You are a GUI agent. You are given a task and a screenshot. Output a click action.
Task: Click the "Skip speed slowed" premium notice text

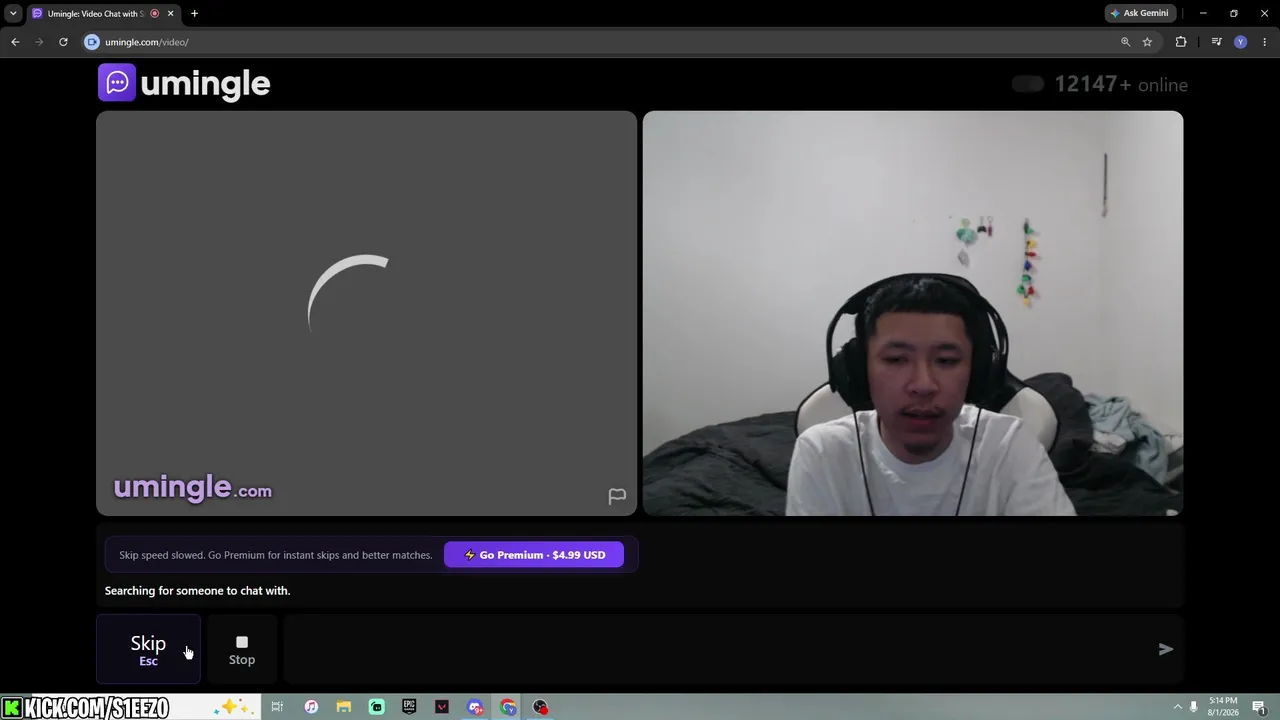click(x=276, y=555)
